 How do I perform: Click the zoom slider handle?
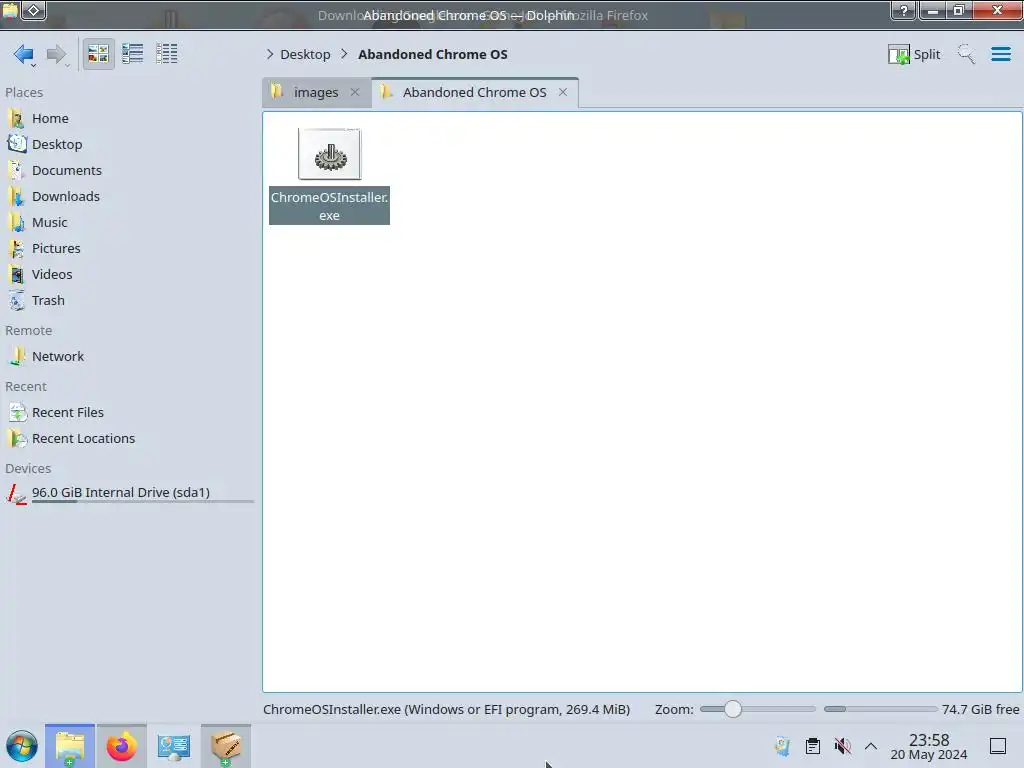point(733,709)
